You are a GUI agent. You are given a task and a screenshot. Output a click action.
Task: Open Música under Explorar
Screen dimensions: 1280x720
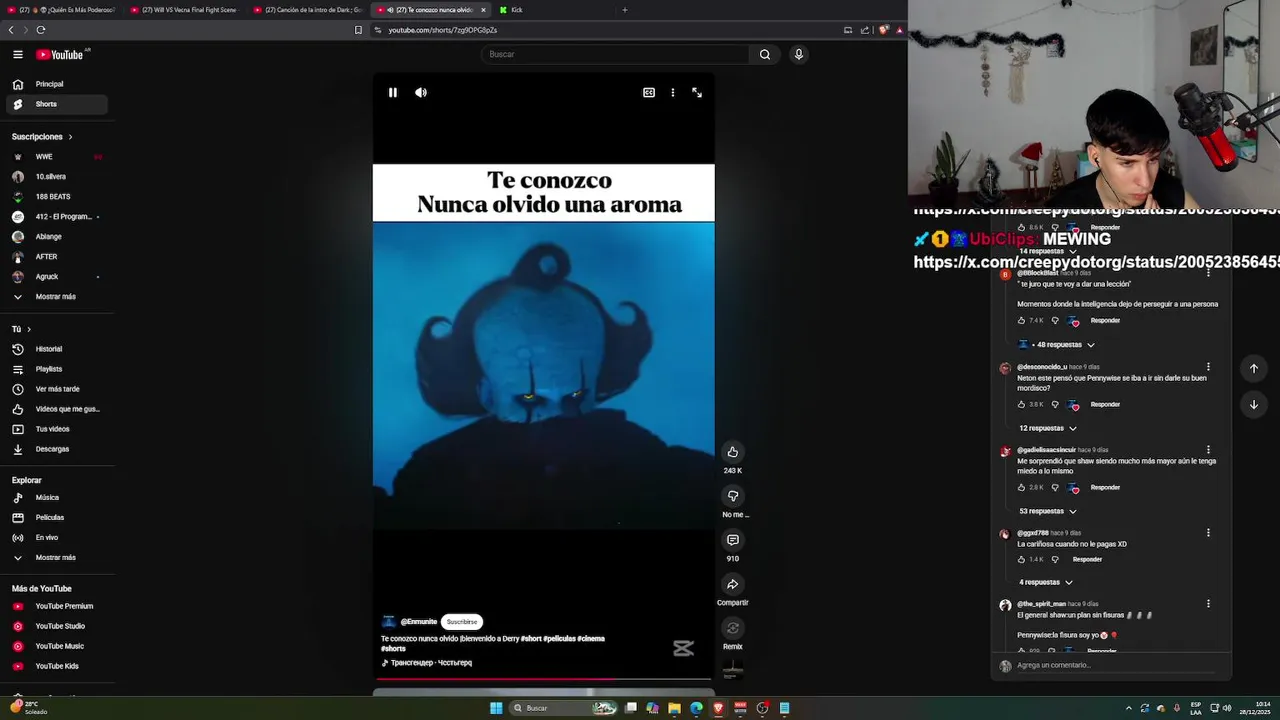click(x=58, y=498)
